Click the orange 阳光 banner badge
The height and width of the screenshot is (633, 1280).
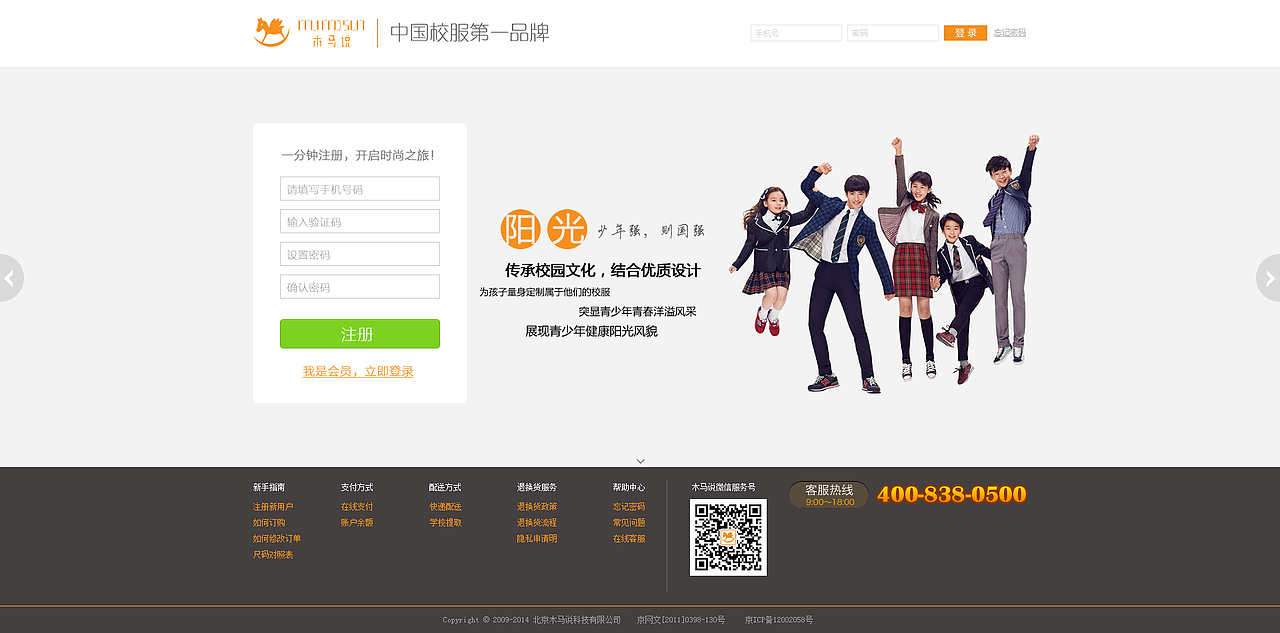pos(543,230)
